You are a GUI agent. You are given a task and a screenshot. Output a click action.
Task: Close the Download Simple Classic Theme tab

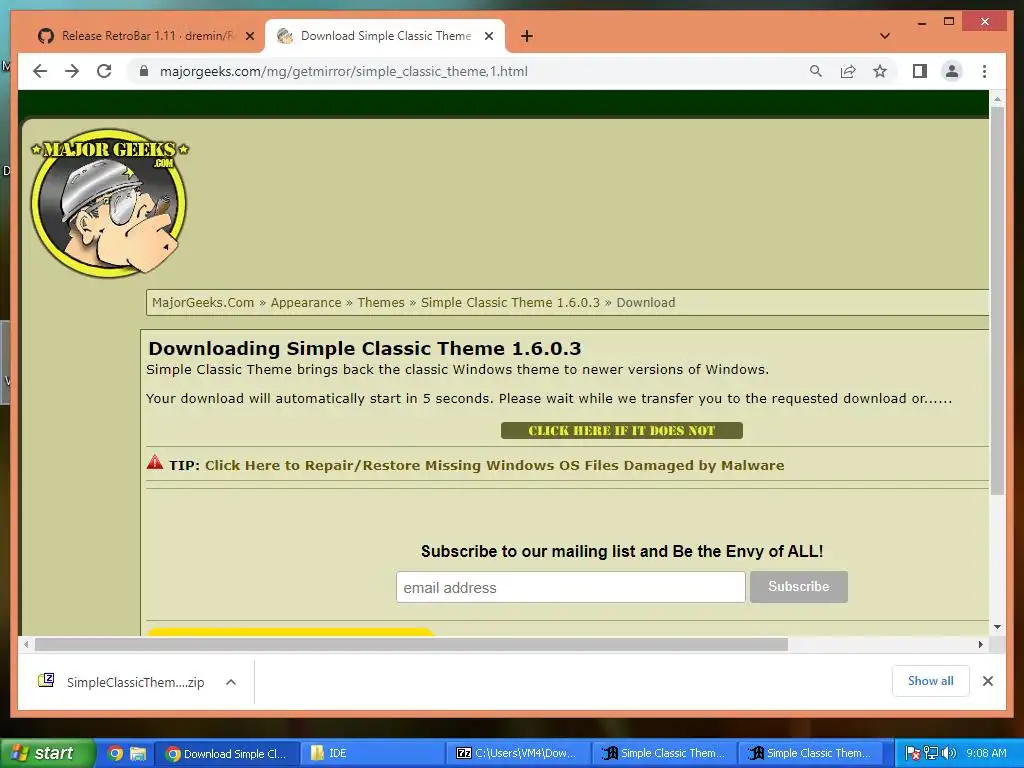tap(488, 36)
